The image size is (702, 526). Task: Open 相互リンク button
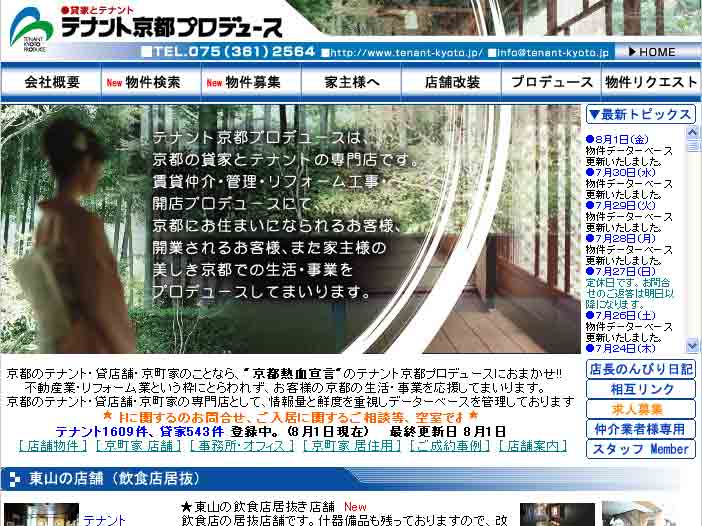[641, 389]
